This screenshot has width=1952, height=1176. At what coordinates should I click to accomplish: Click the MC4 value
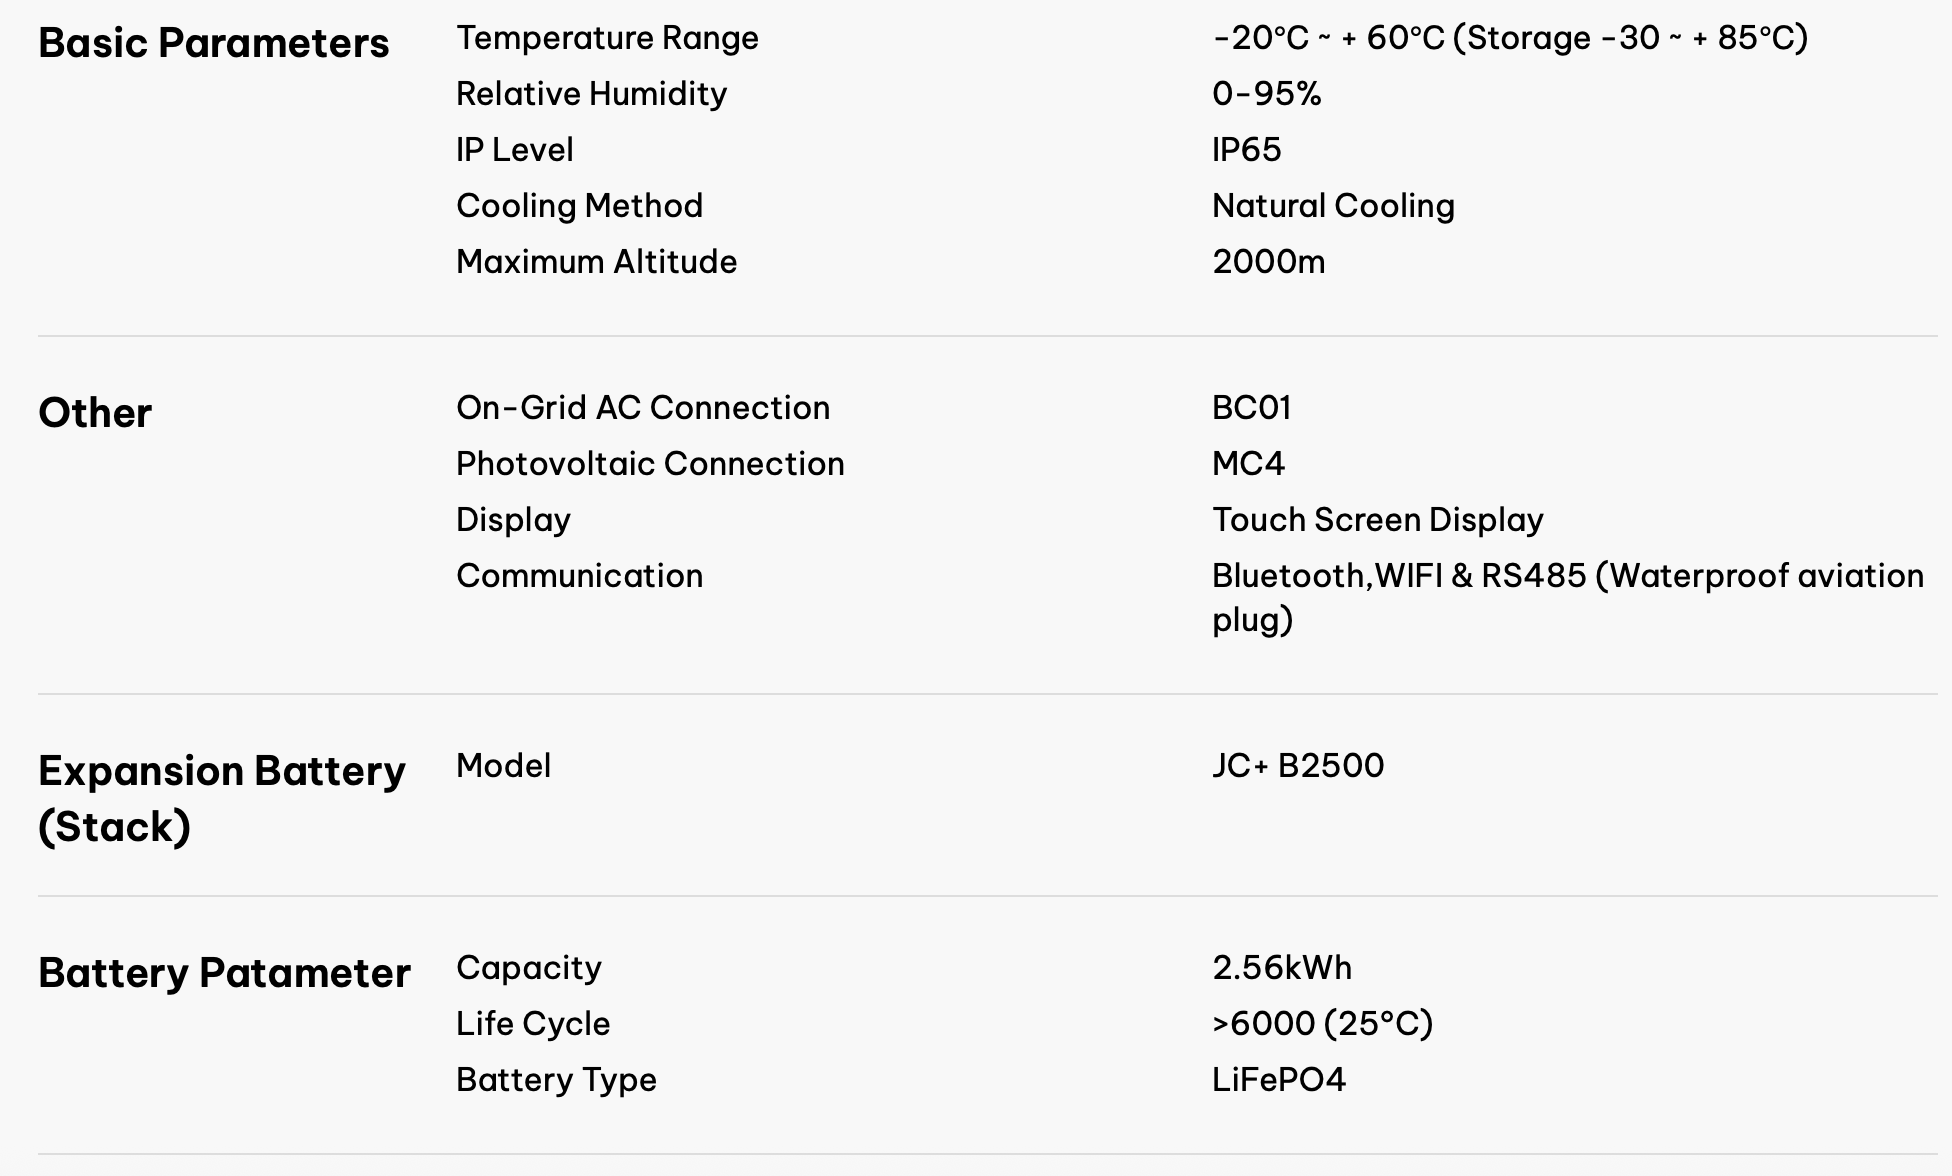[1248, 464]
